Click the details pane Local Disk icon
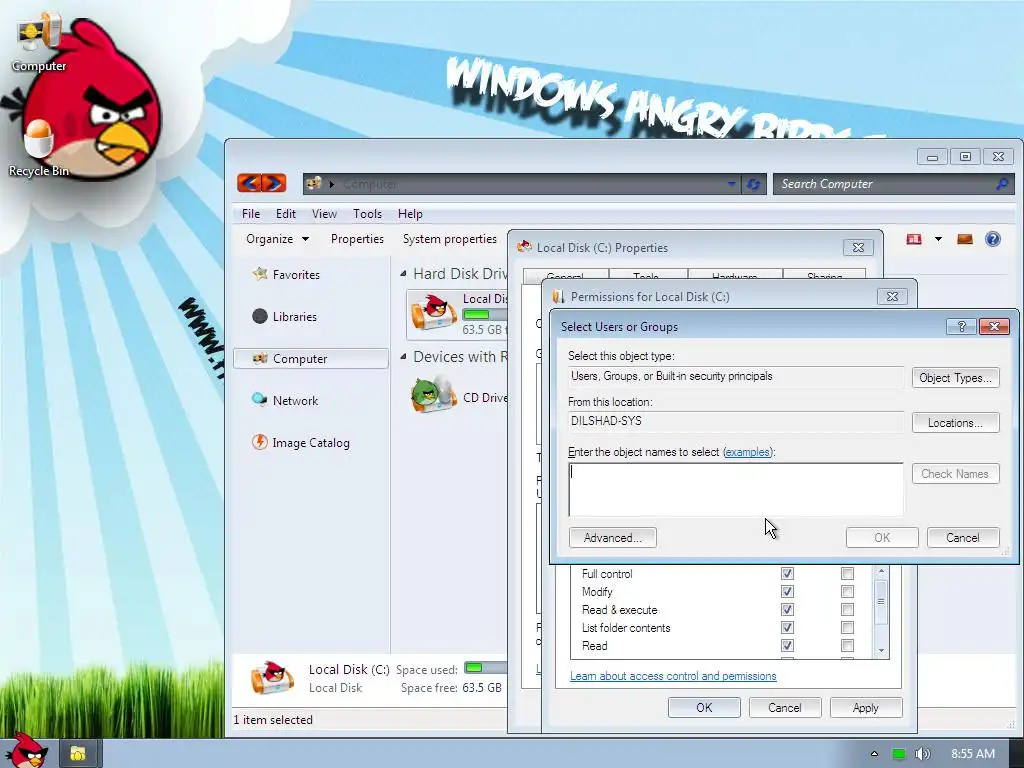Image resolution: width=1024 pixels, height=768 pixels. pyautogui.click(x=273, y=677)
